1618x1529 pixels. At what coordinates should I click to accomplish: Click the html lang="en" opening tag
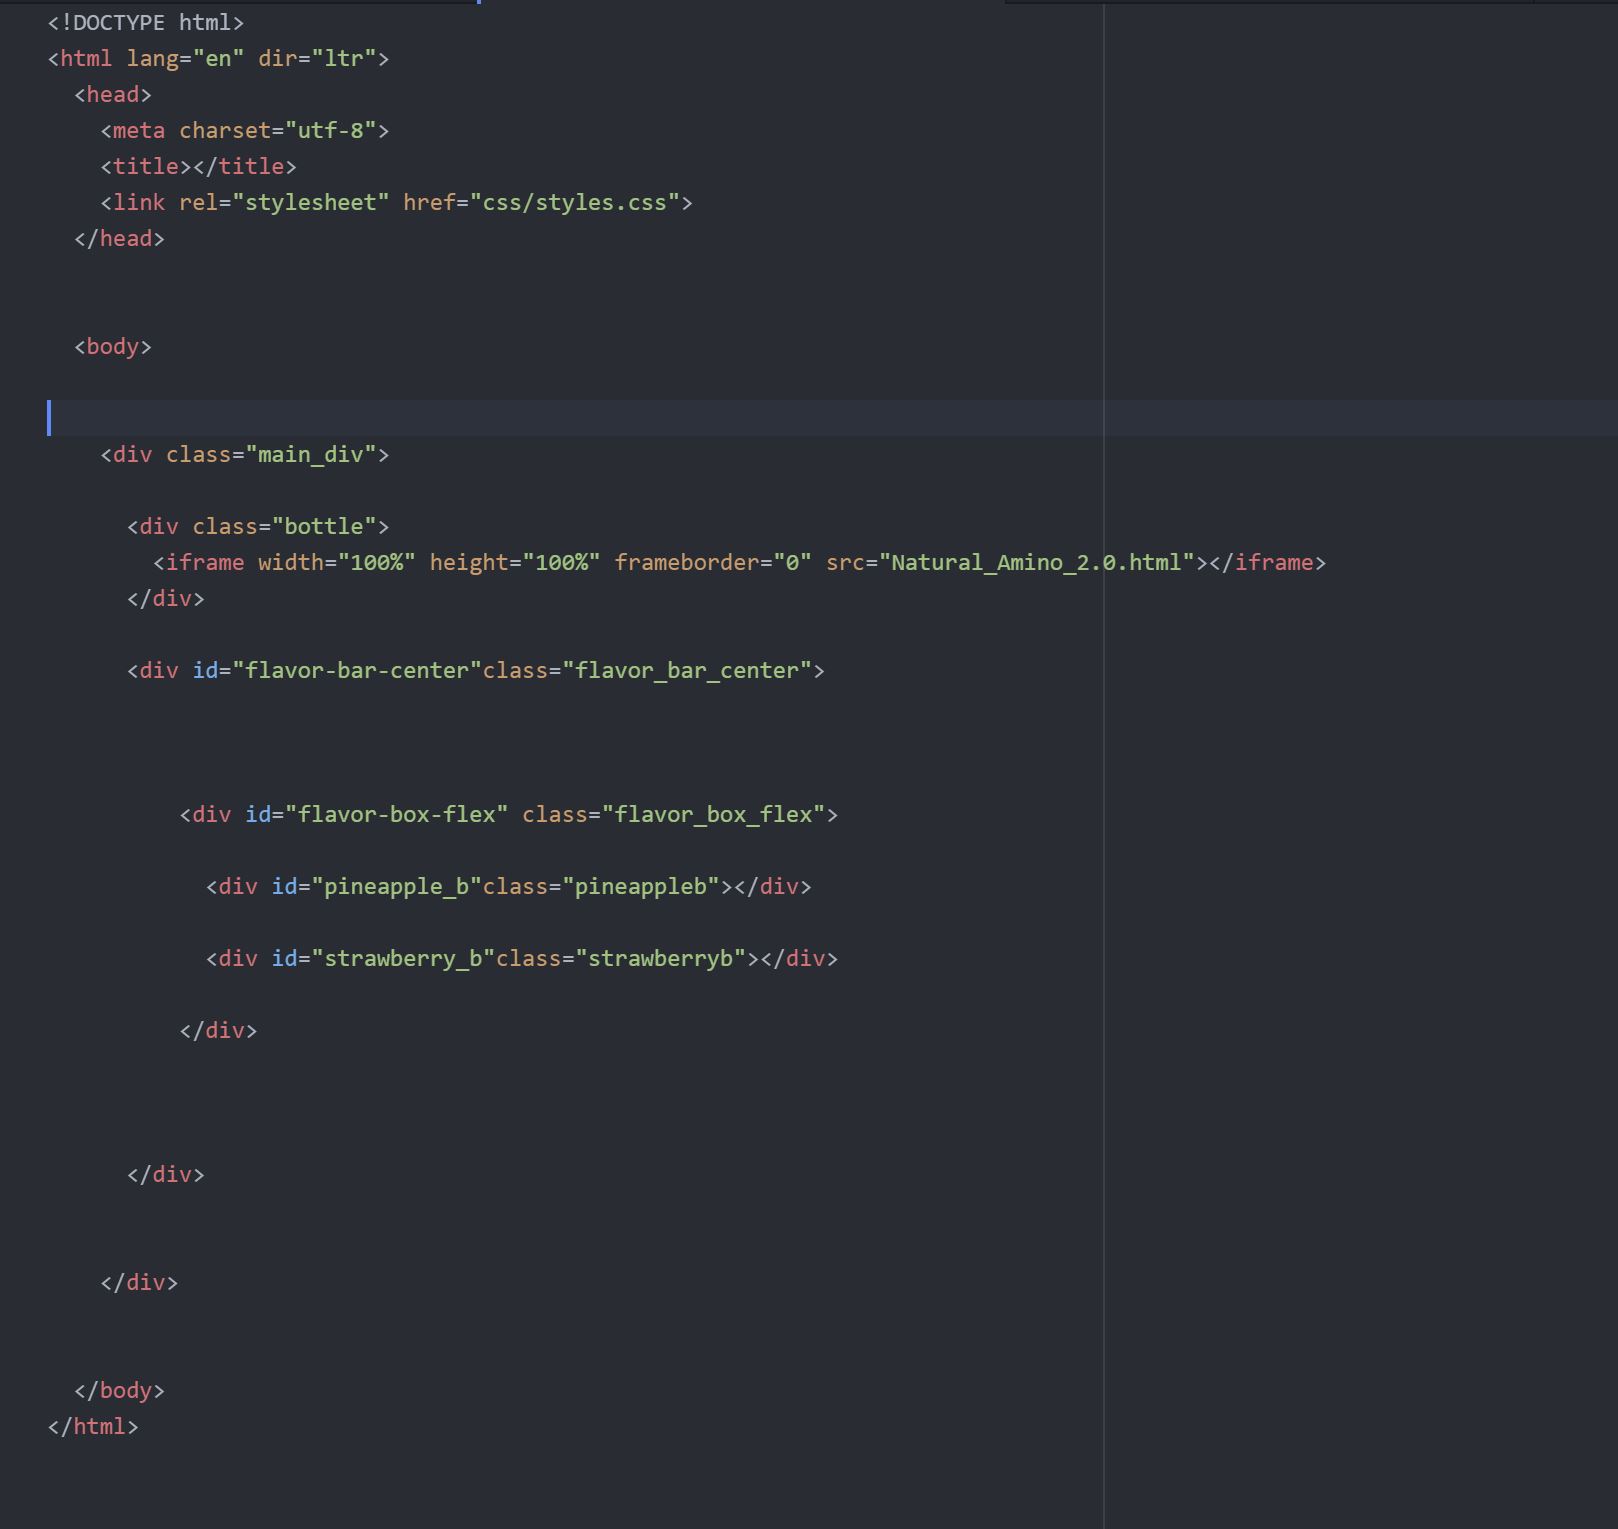point(218,58)
